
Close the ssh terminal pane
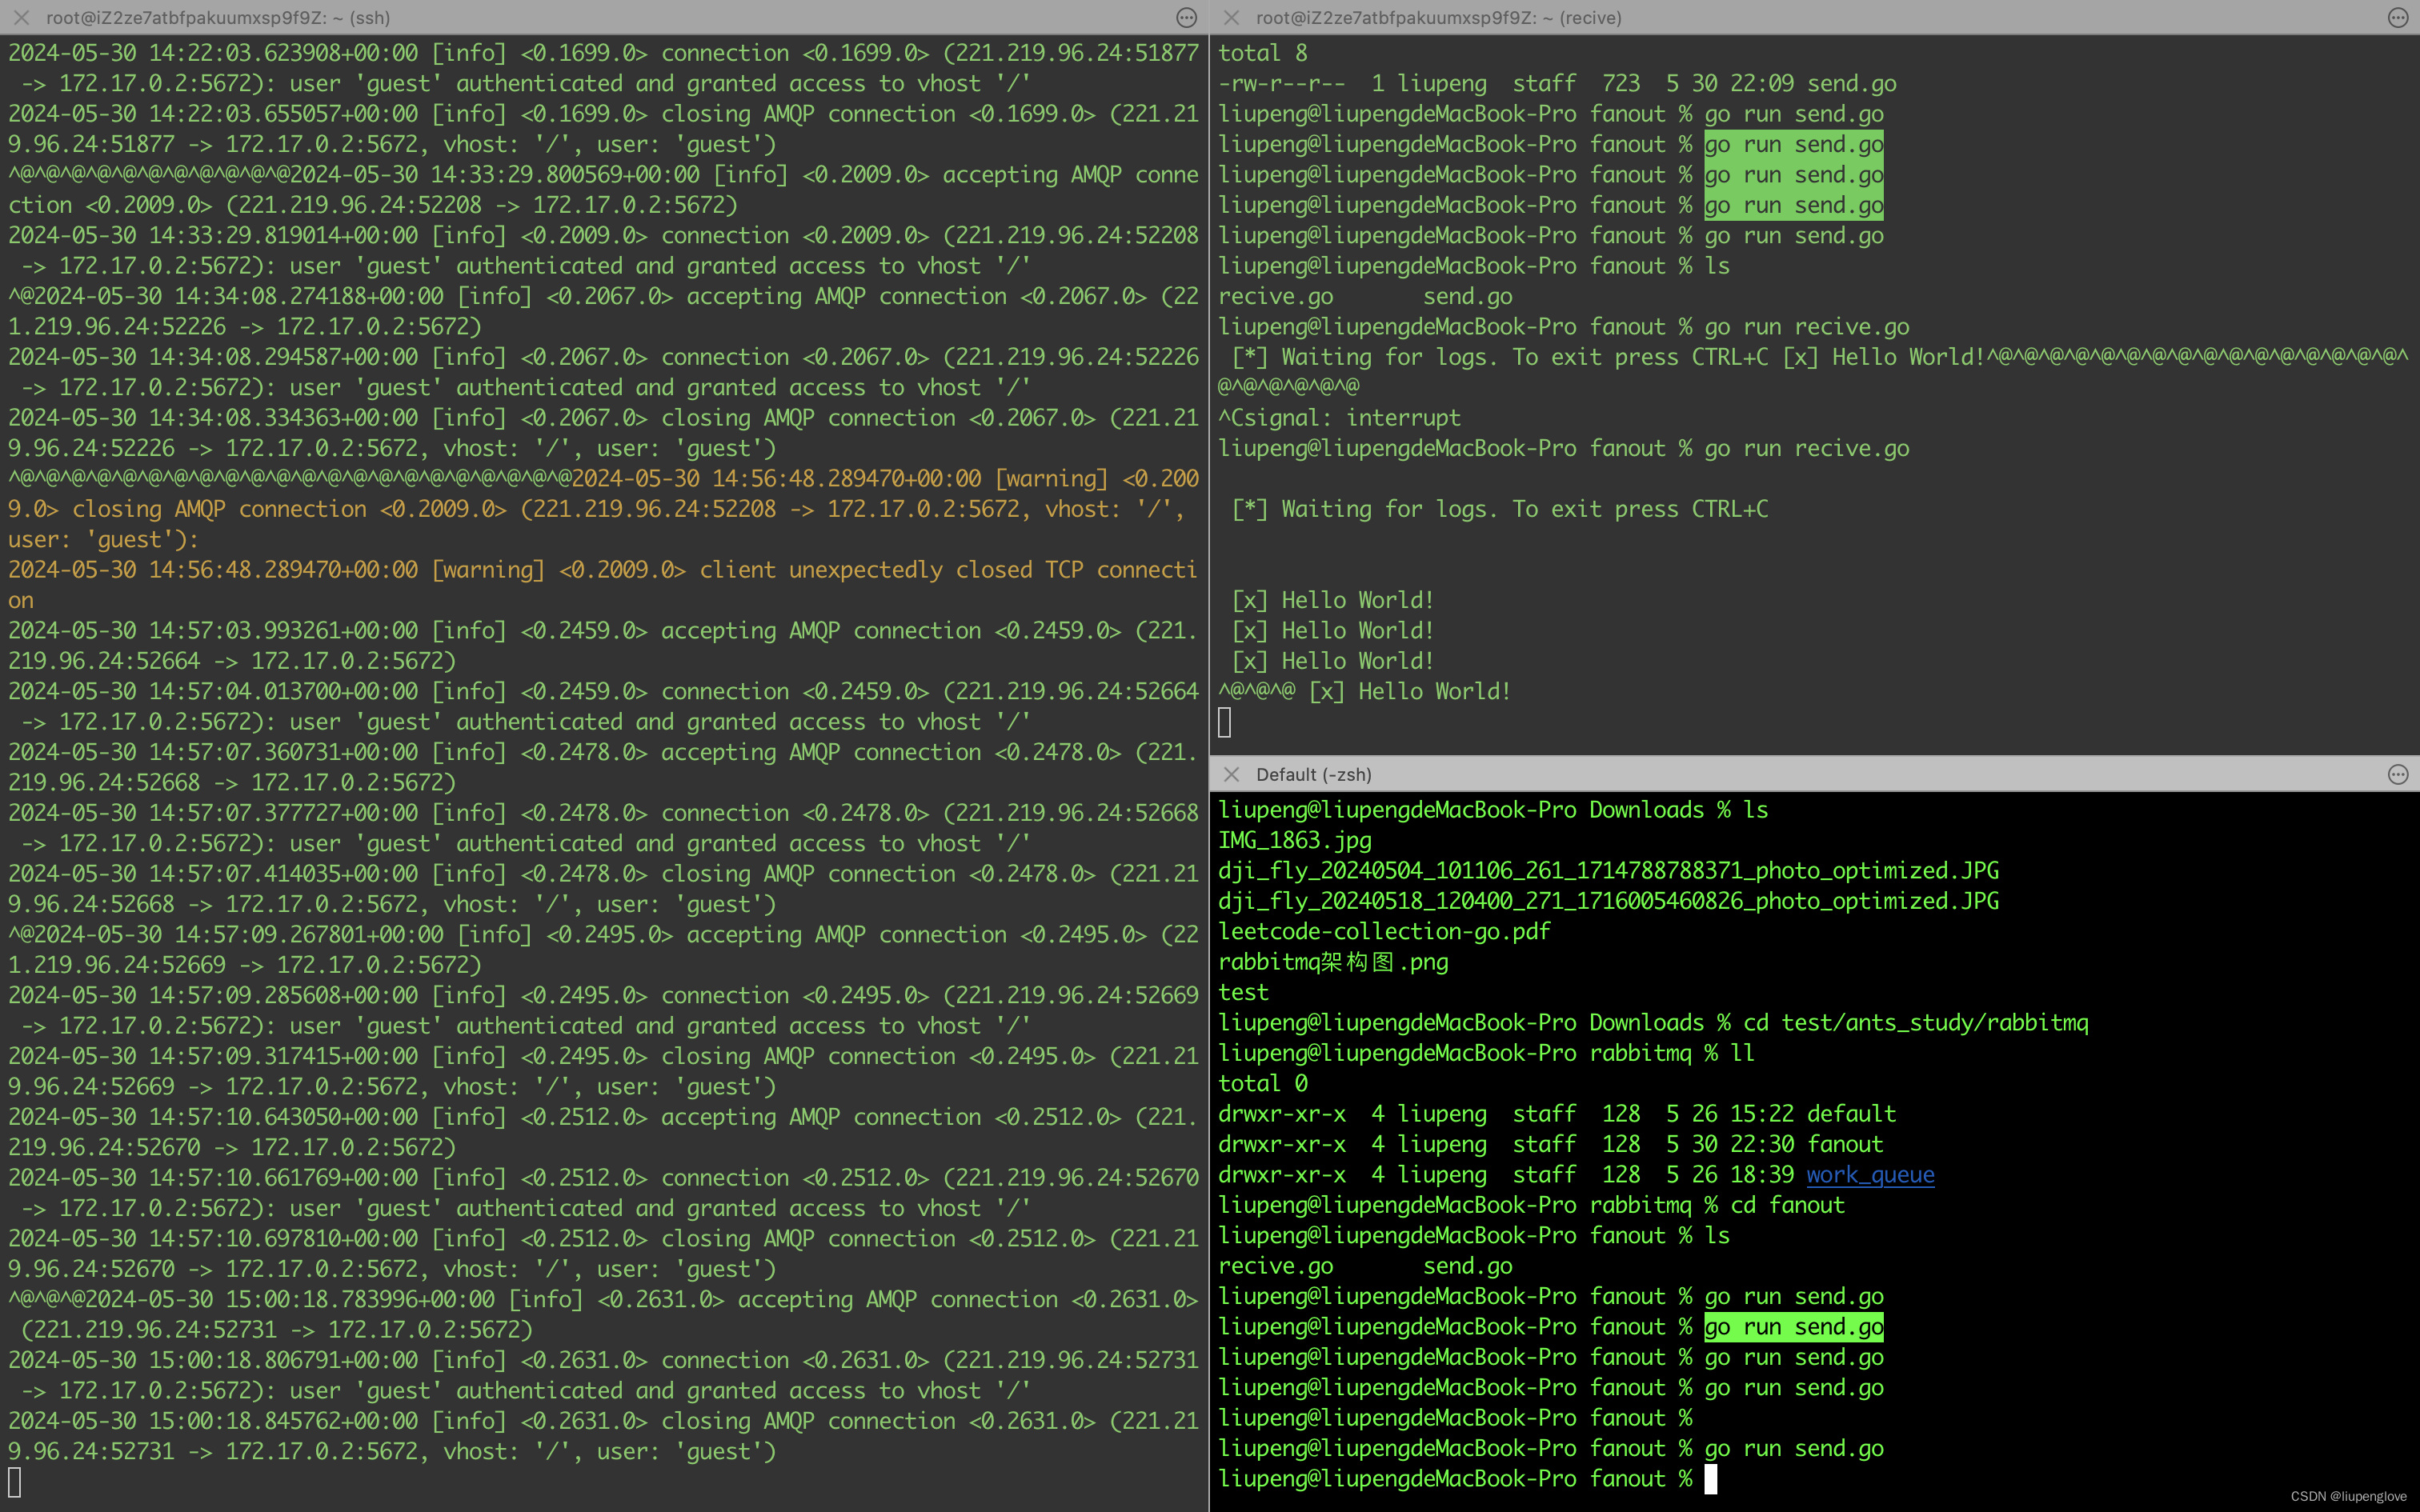21,17
